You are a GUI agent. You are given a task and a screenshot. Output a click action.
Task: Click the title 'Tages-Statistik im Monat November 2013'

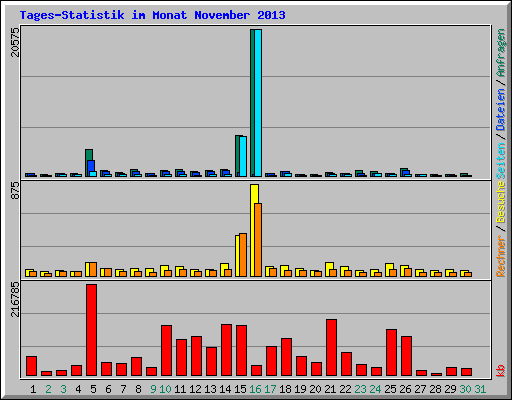[x=153, y=15]
